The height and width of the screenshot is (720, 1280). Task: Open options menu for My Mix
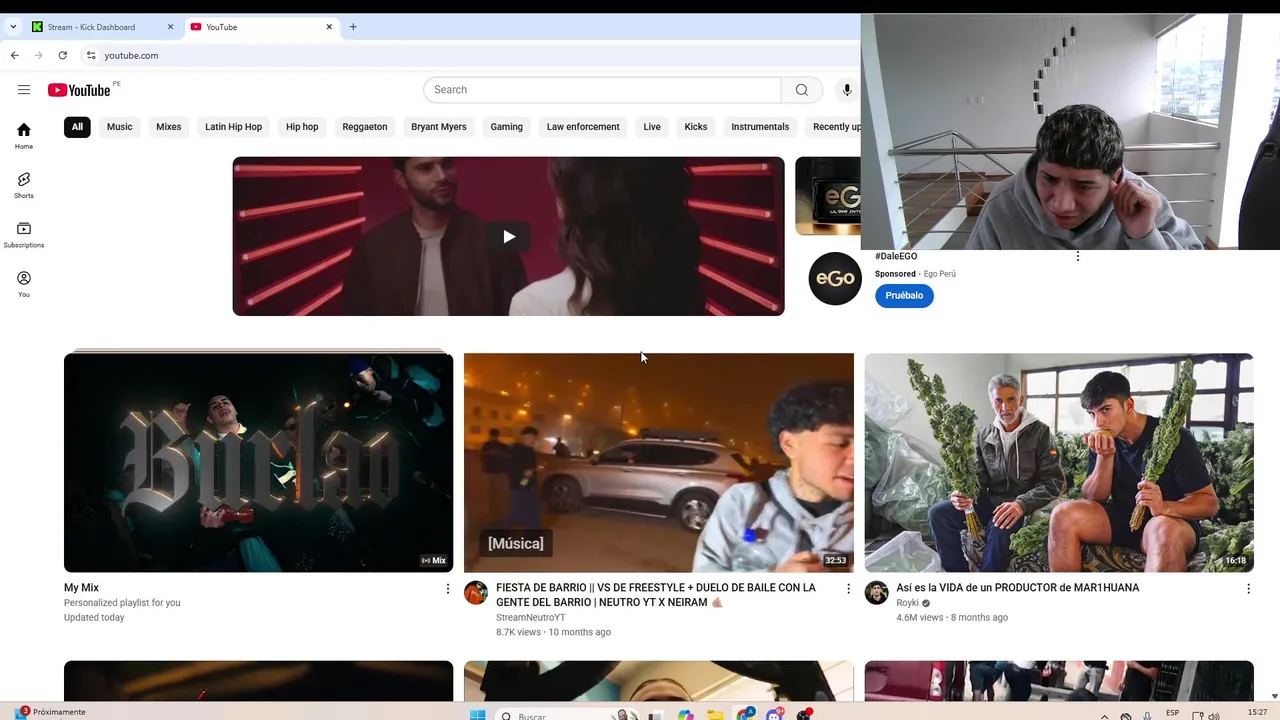tap(448, 589)
